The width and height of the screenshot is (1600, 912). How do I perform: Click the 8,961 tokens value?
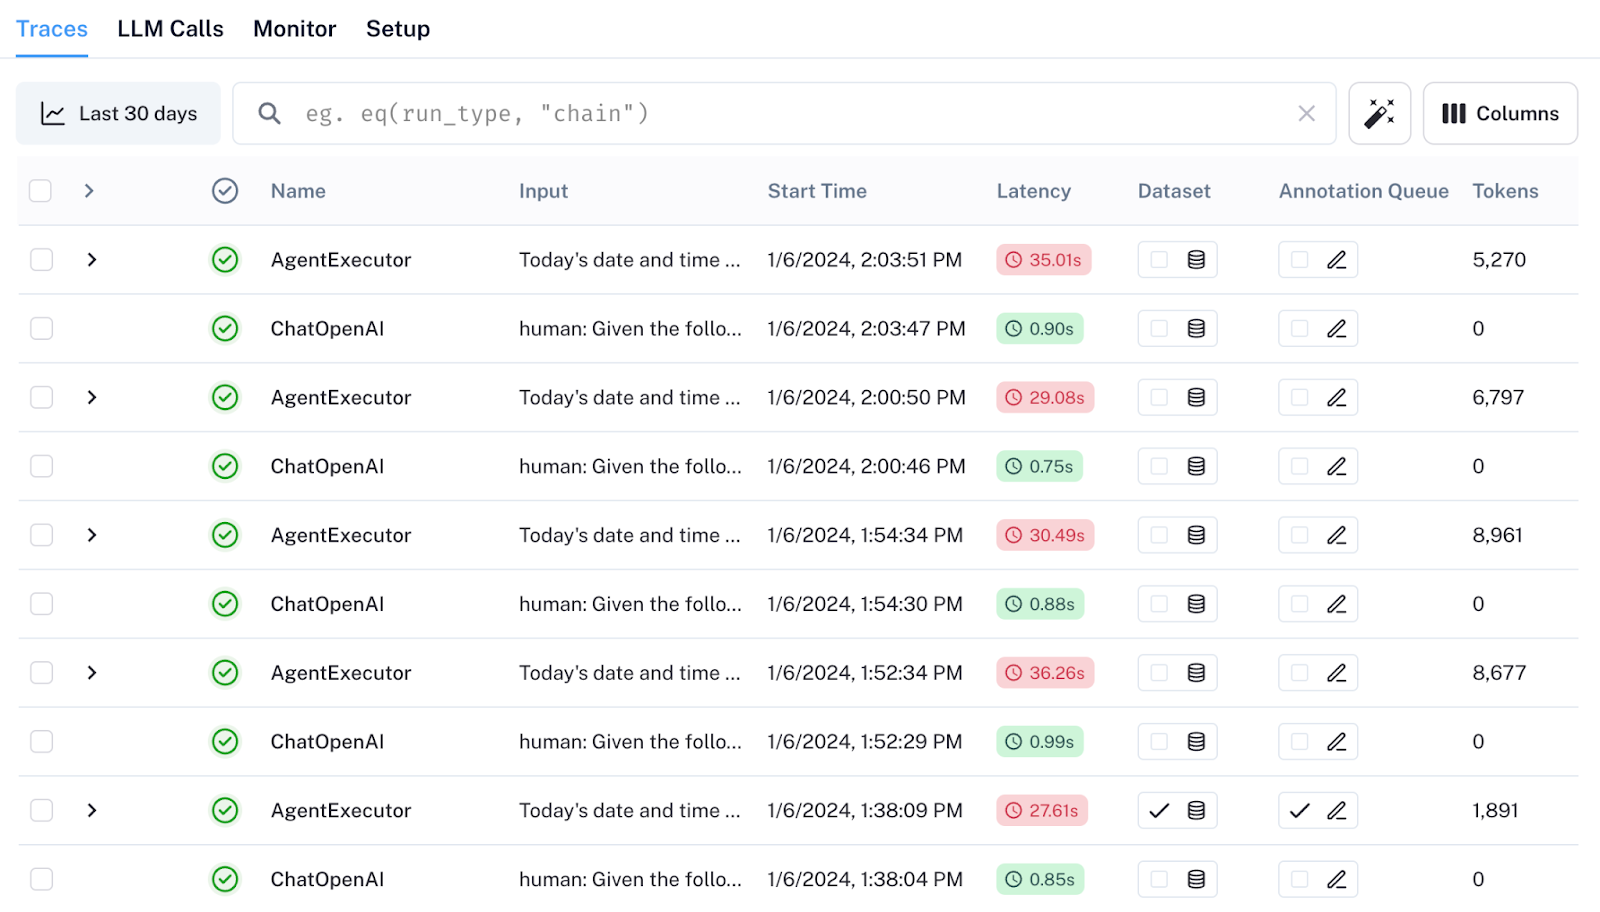coord(1497,535)
